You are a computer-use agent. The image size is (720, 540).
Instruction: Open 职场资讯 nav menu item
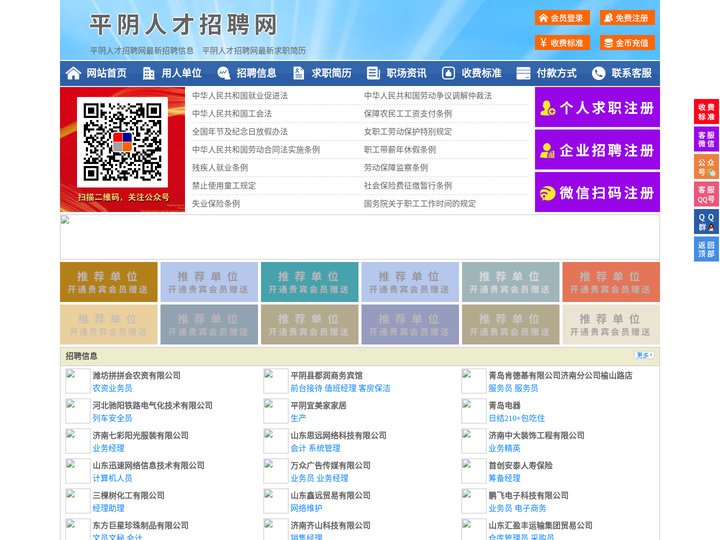click(406, 73)
